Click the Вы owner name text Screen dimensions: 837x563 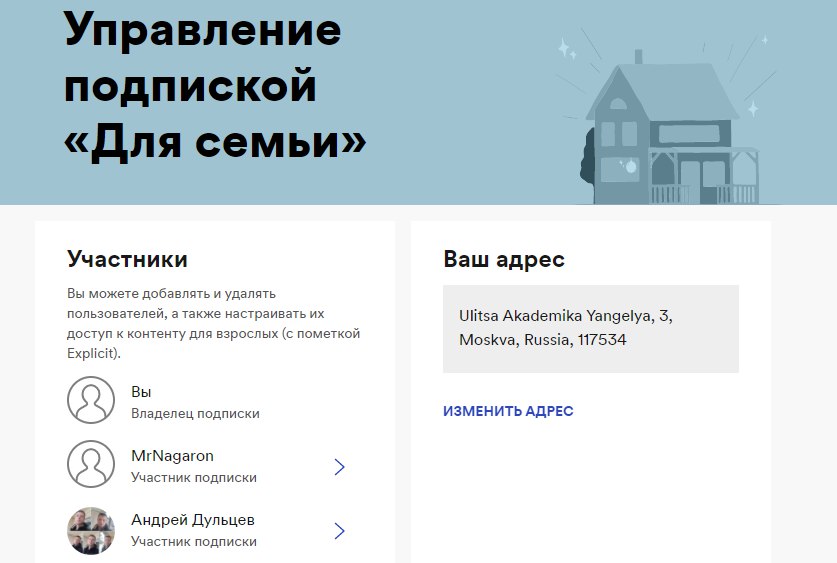coord(141,392)
